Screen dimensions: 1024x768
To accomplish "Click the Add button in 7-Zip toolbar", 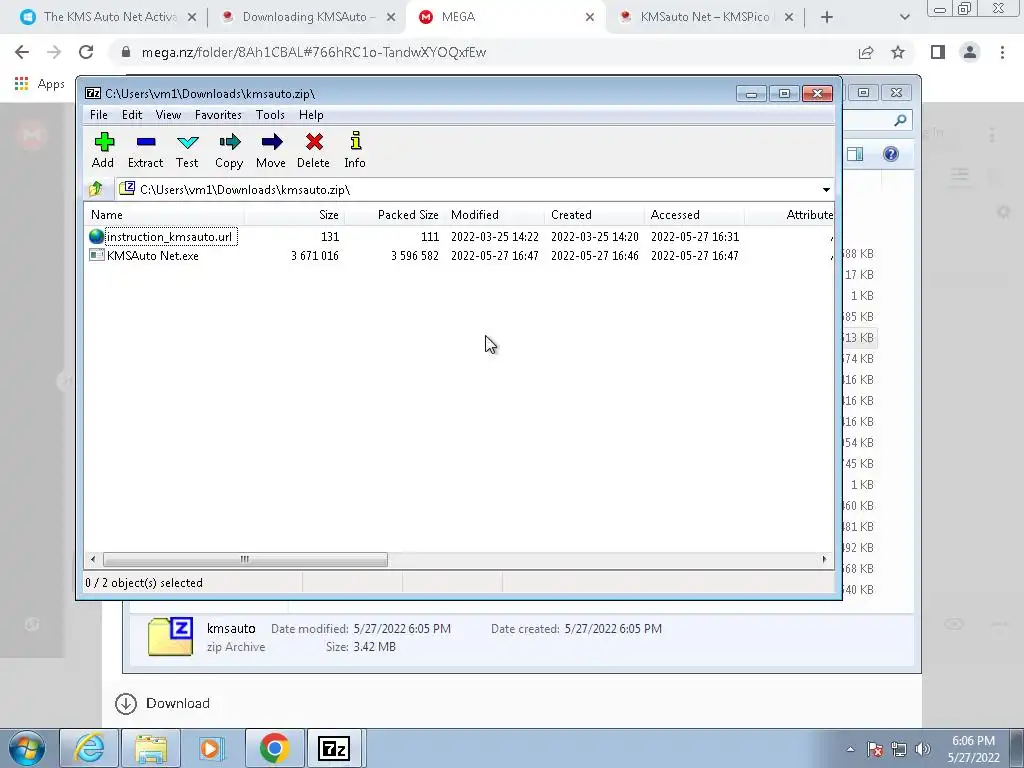I will point(103,150).
